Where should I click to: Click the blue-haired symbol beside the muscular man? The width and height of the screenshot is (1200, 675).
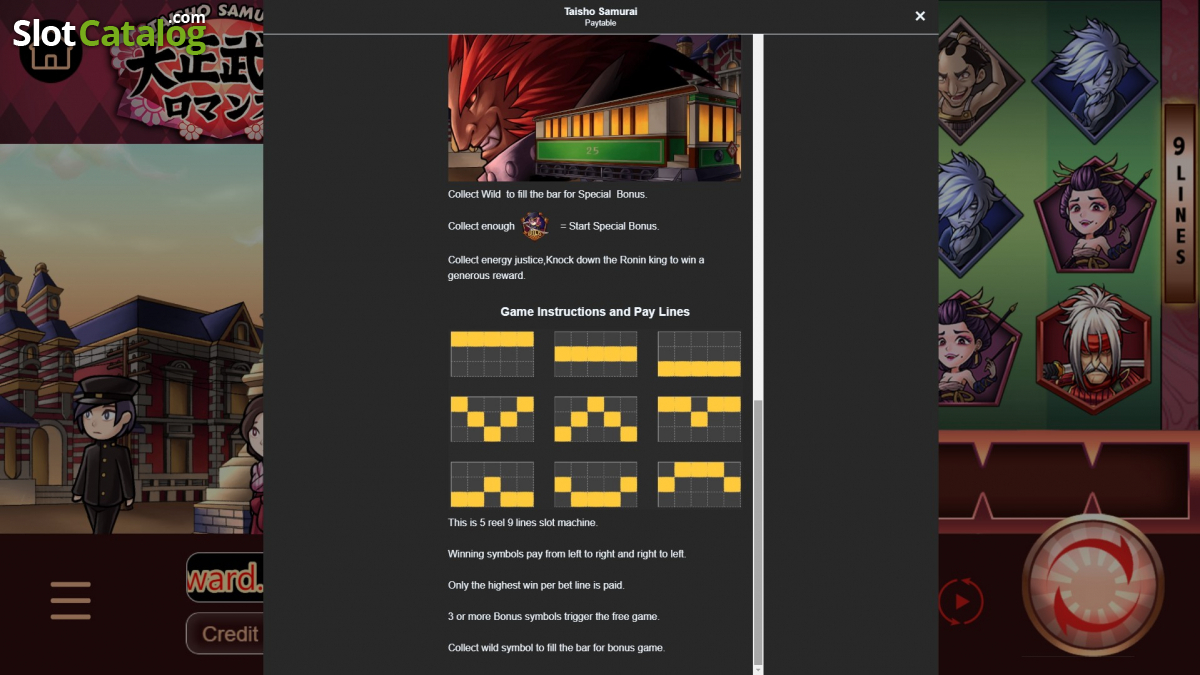pyautogui.click(x=1094, y=80)
